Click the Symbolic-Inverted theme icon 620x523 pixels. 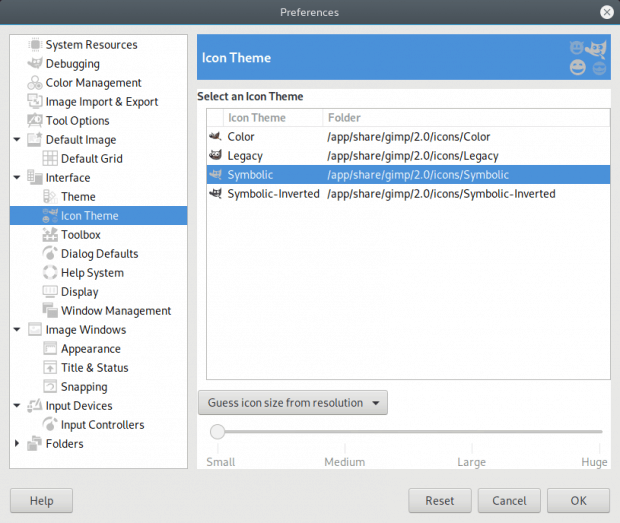tap(215, 193)
